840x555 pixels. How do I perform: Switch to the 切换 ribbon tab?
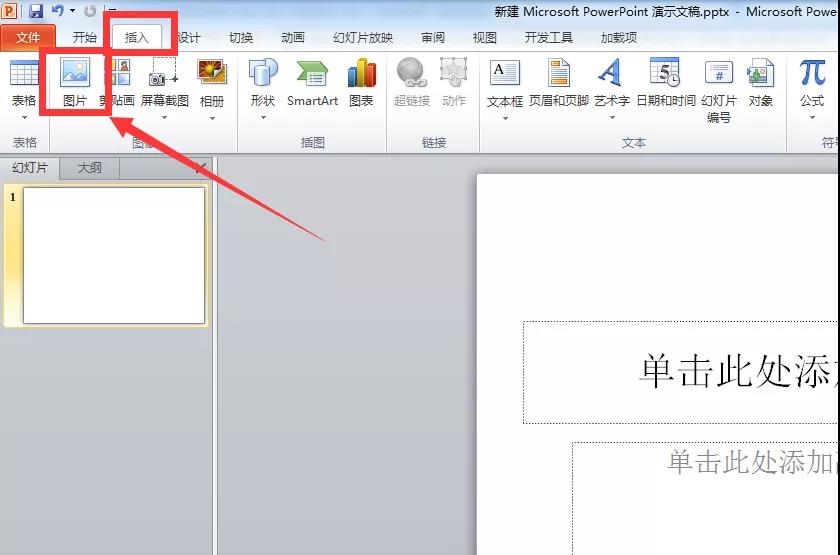pyautogui.click(x=241, y=38)
